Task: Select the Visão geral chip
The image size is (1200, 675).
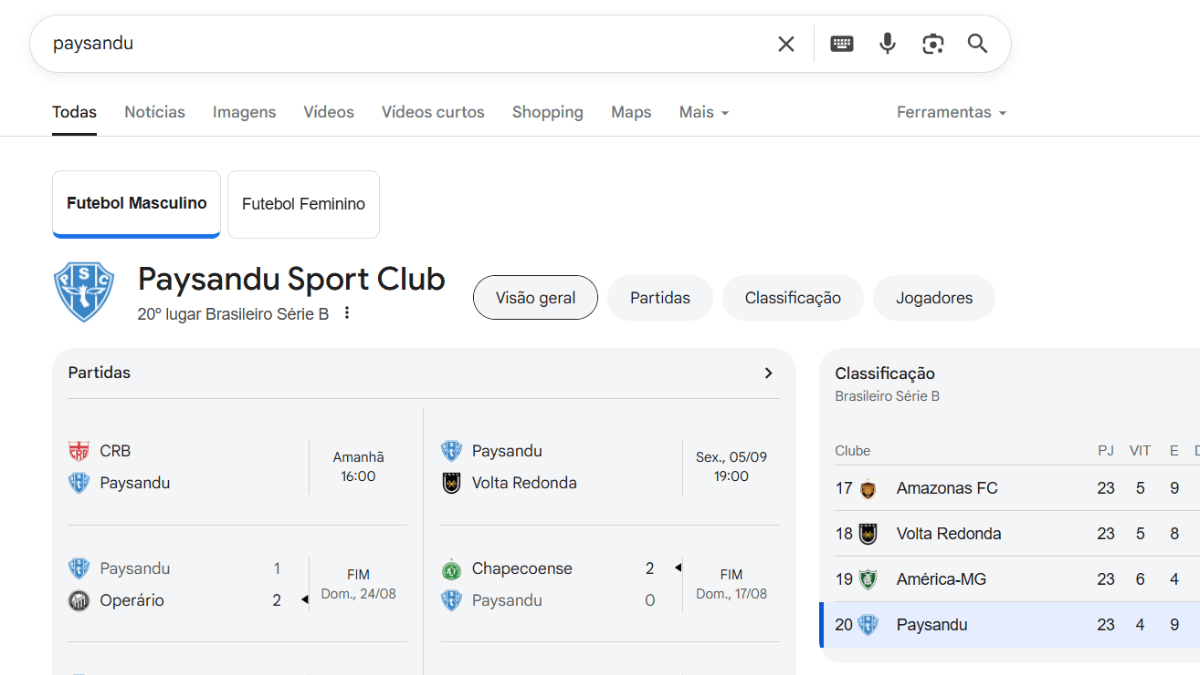Action: tap(535, 298)
